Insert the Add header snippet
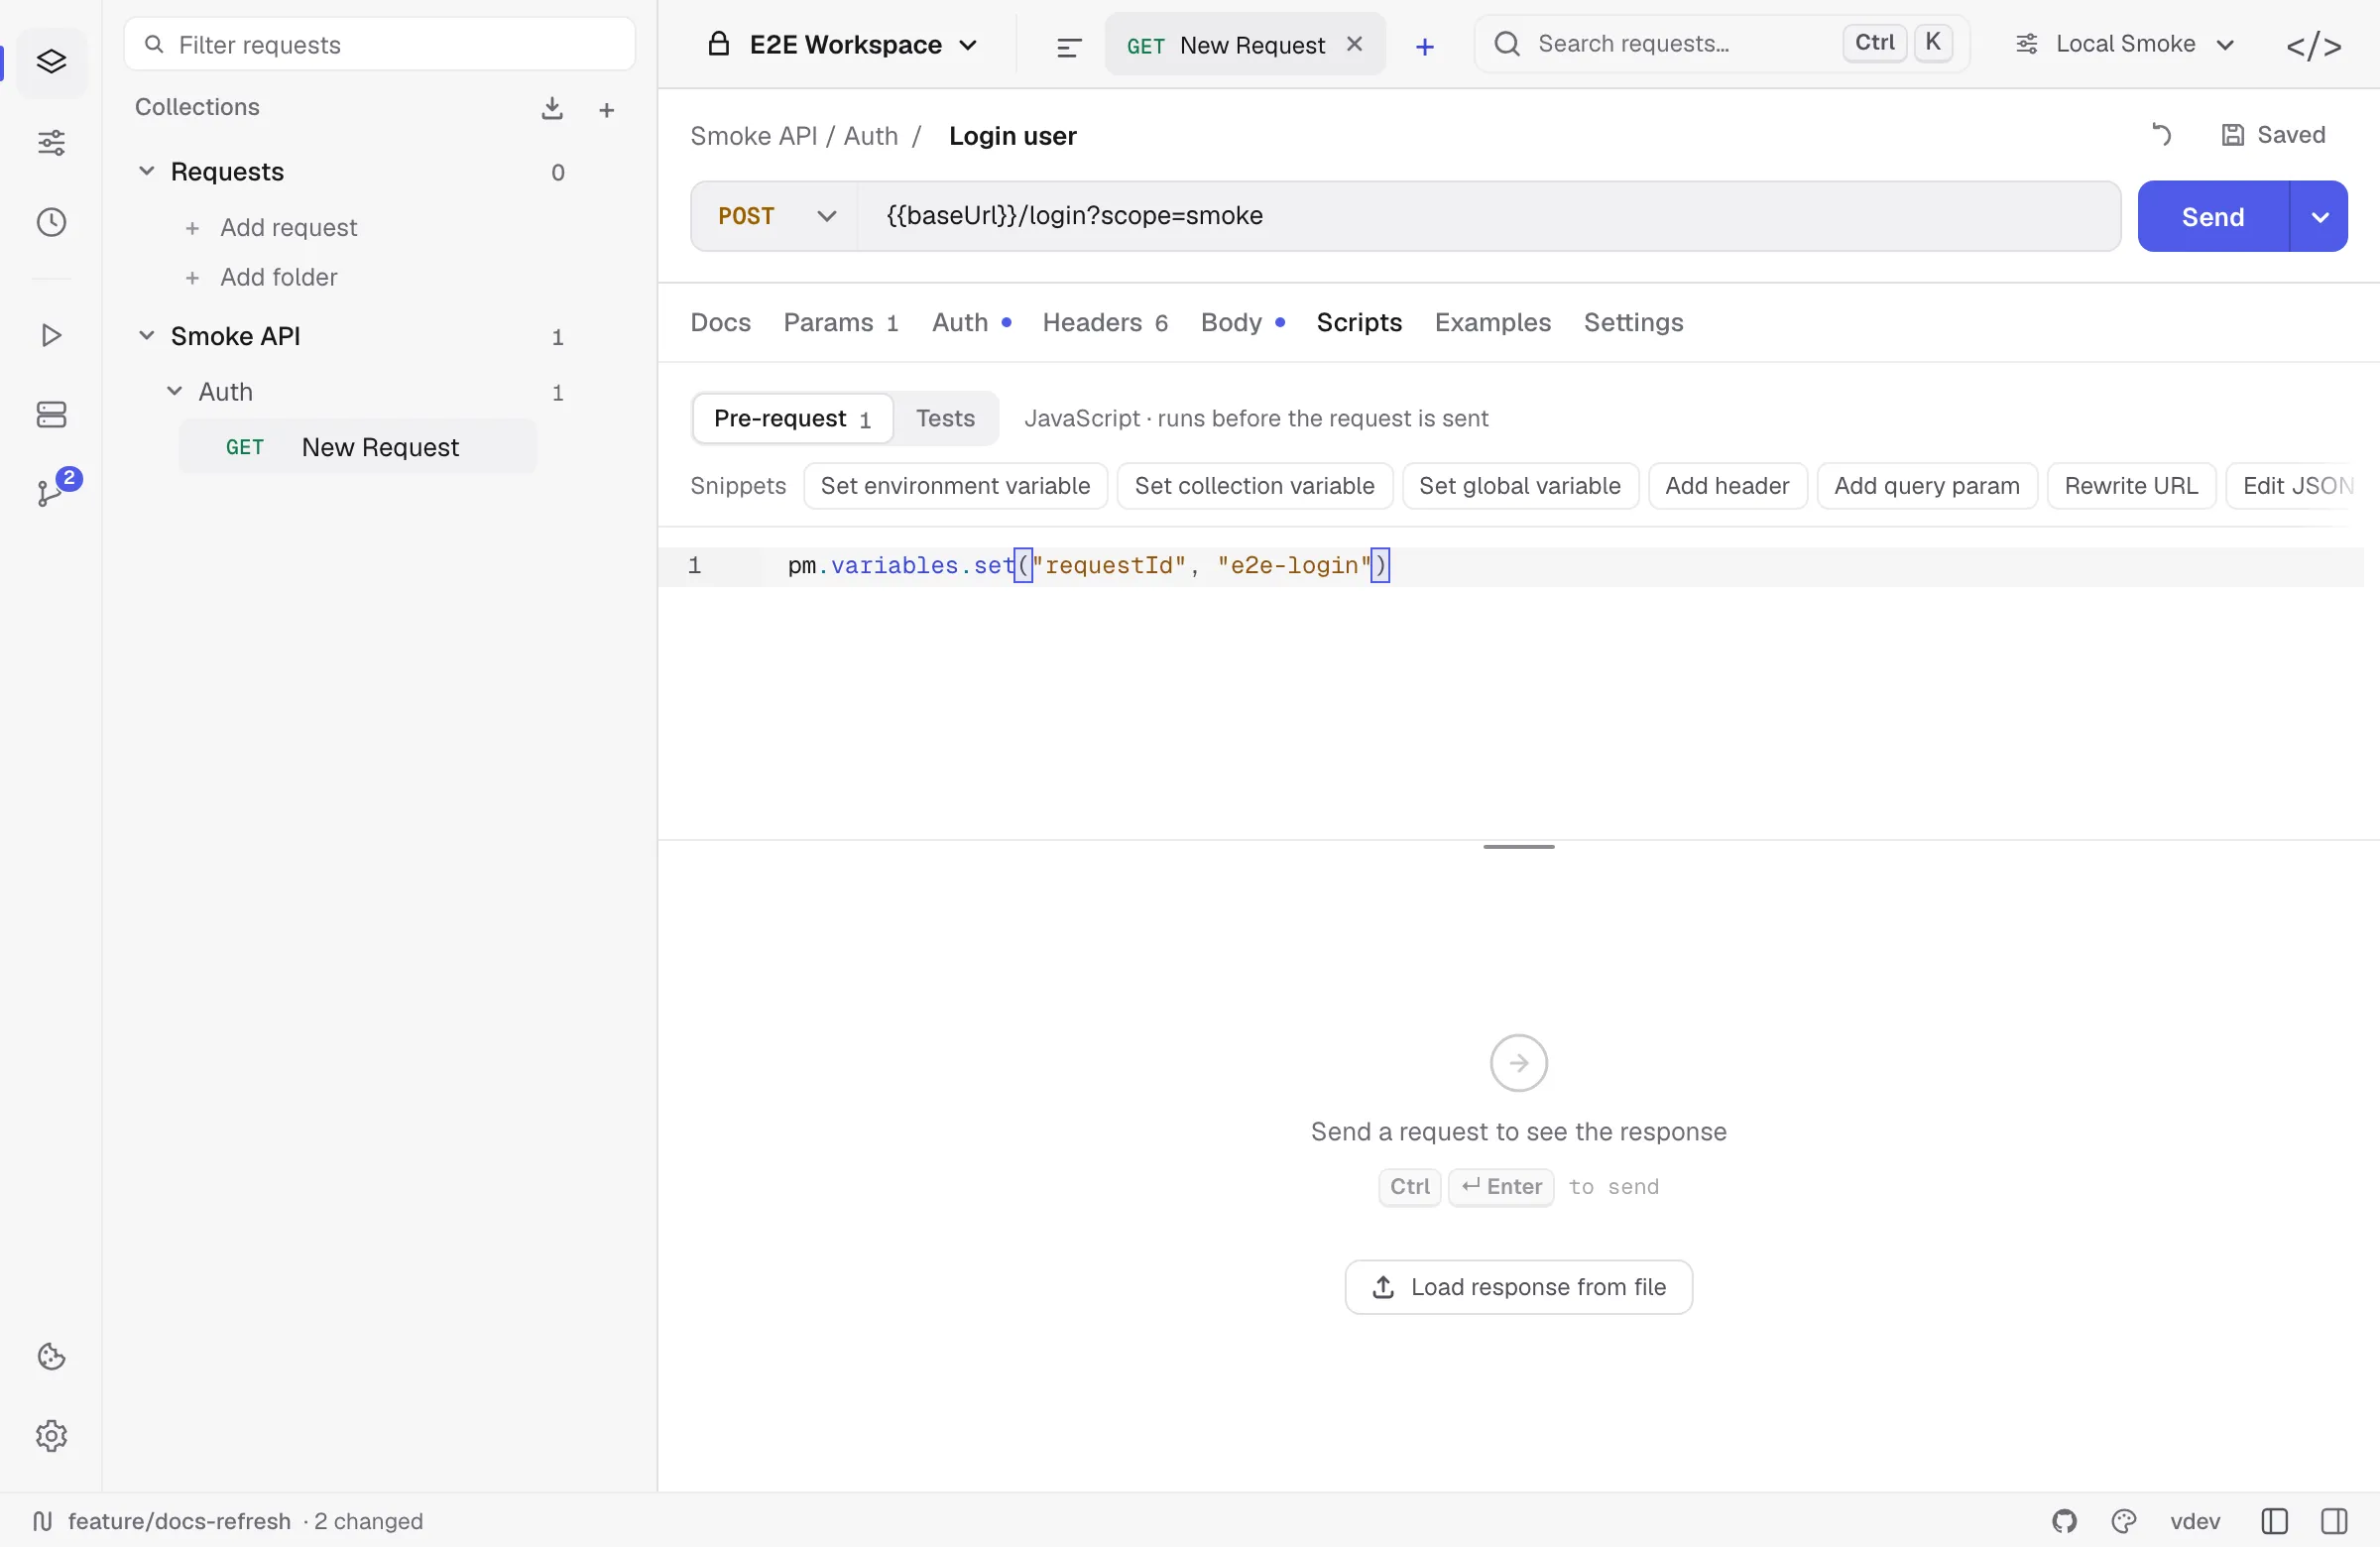This screenshot has width=2380, height=1547. coord(1727,486)
